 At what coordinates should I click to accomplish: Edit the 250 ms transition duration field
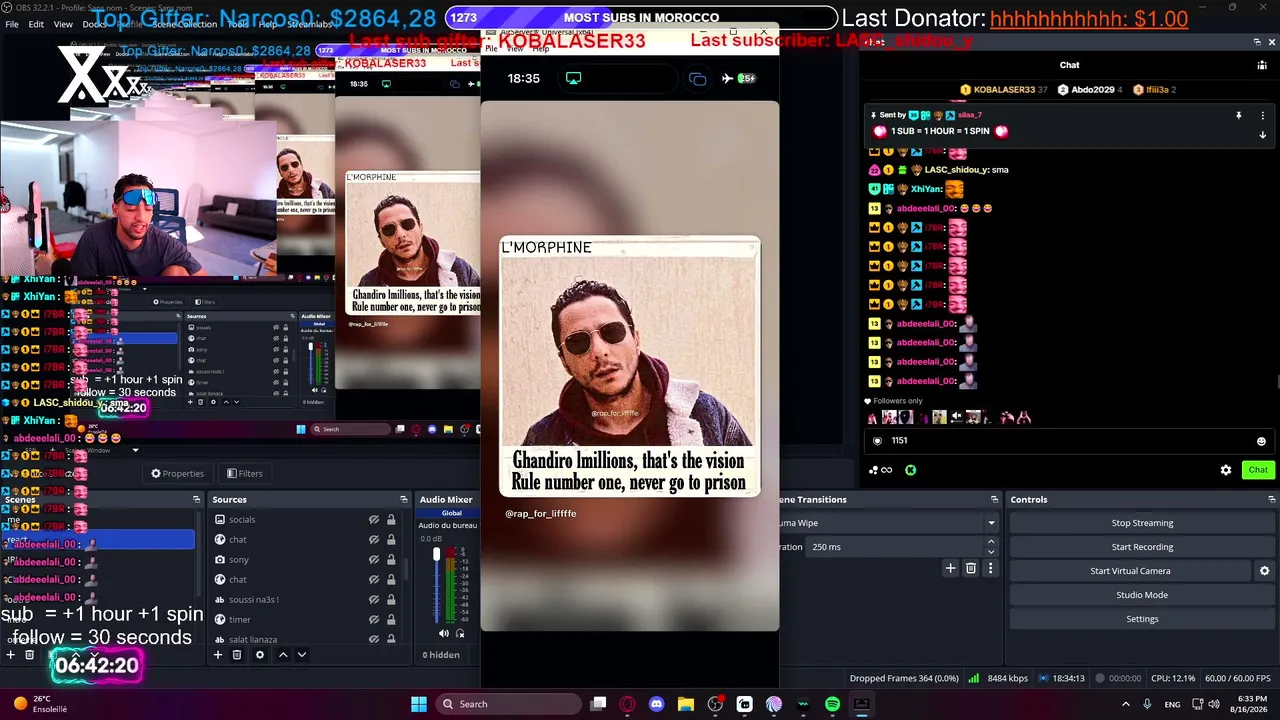click(894, 547)
